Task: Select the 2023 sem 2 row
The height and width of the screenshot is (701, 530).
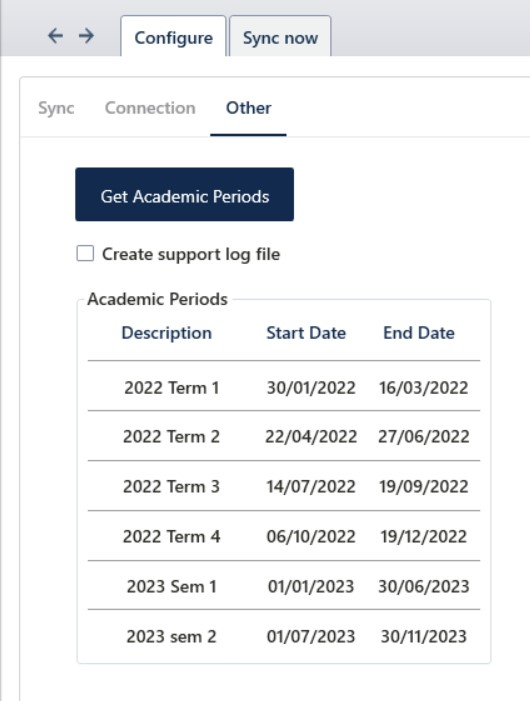Action: point(284,636)
